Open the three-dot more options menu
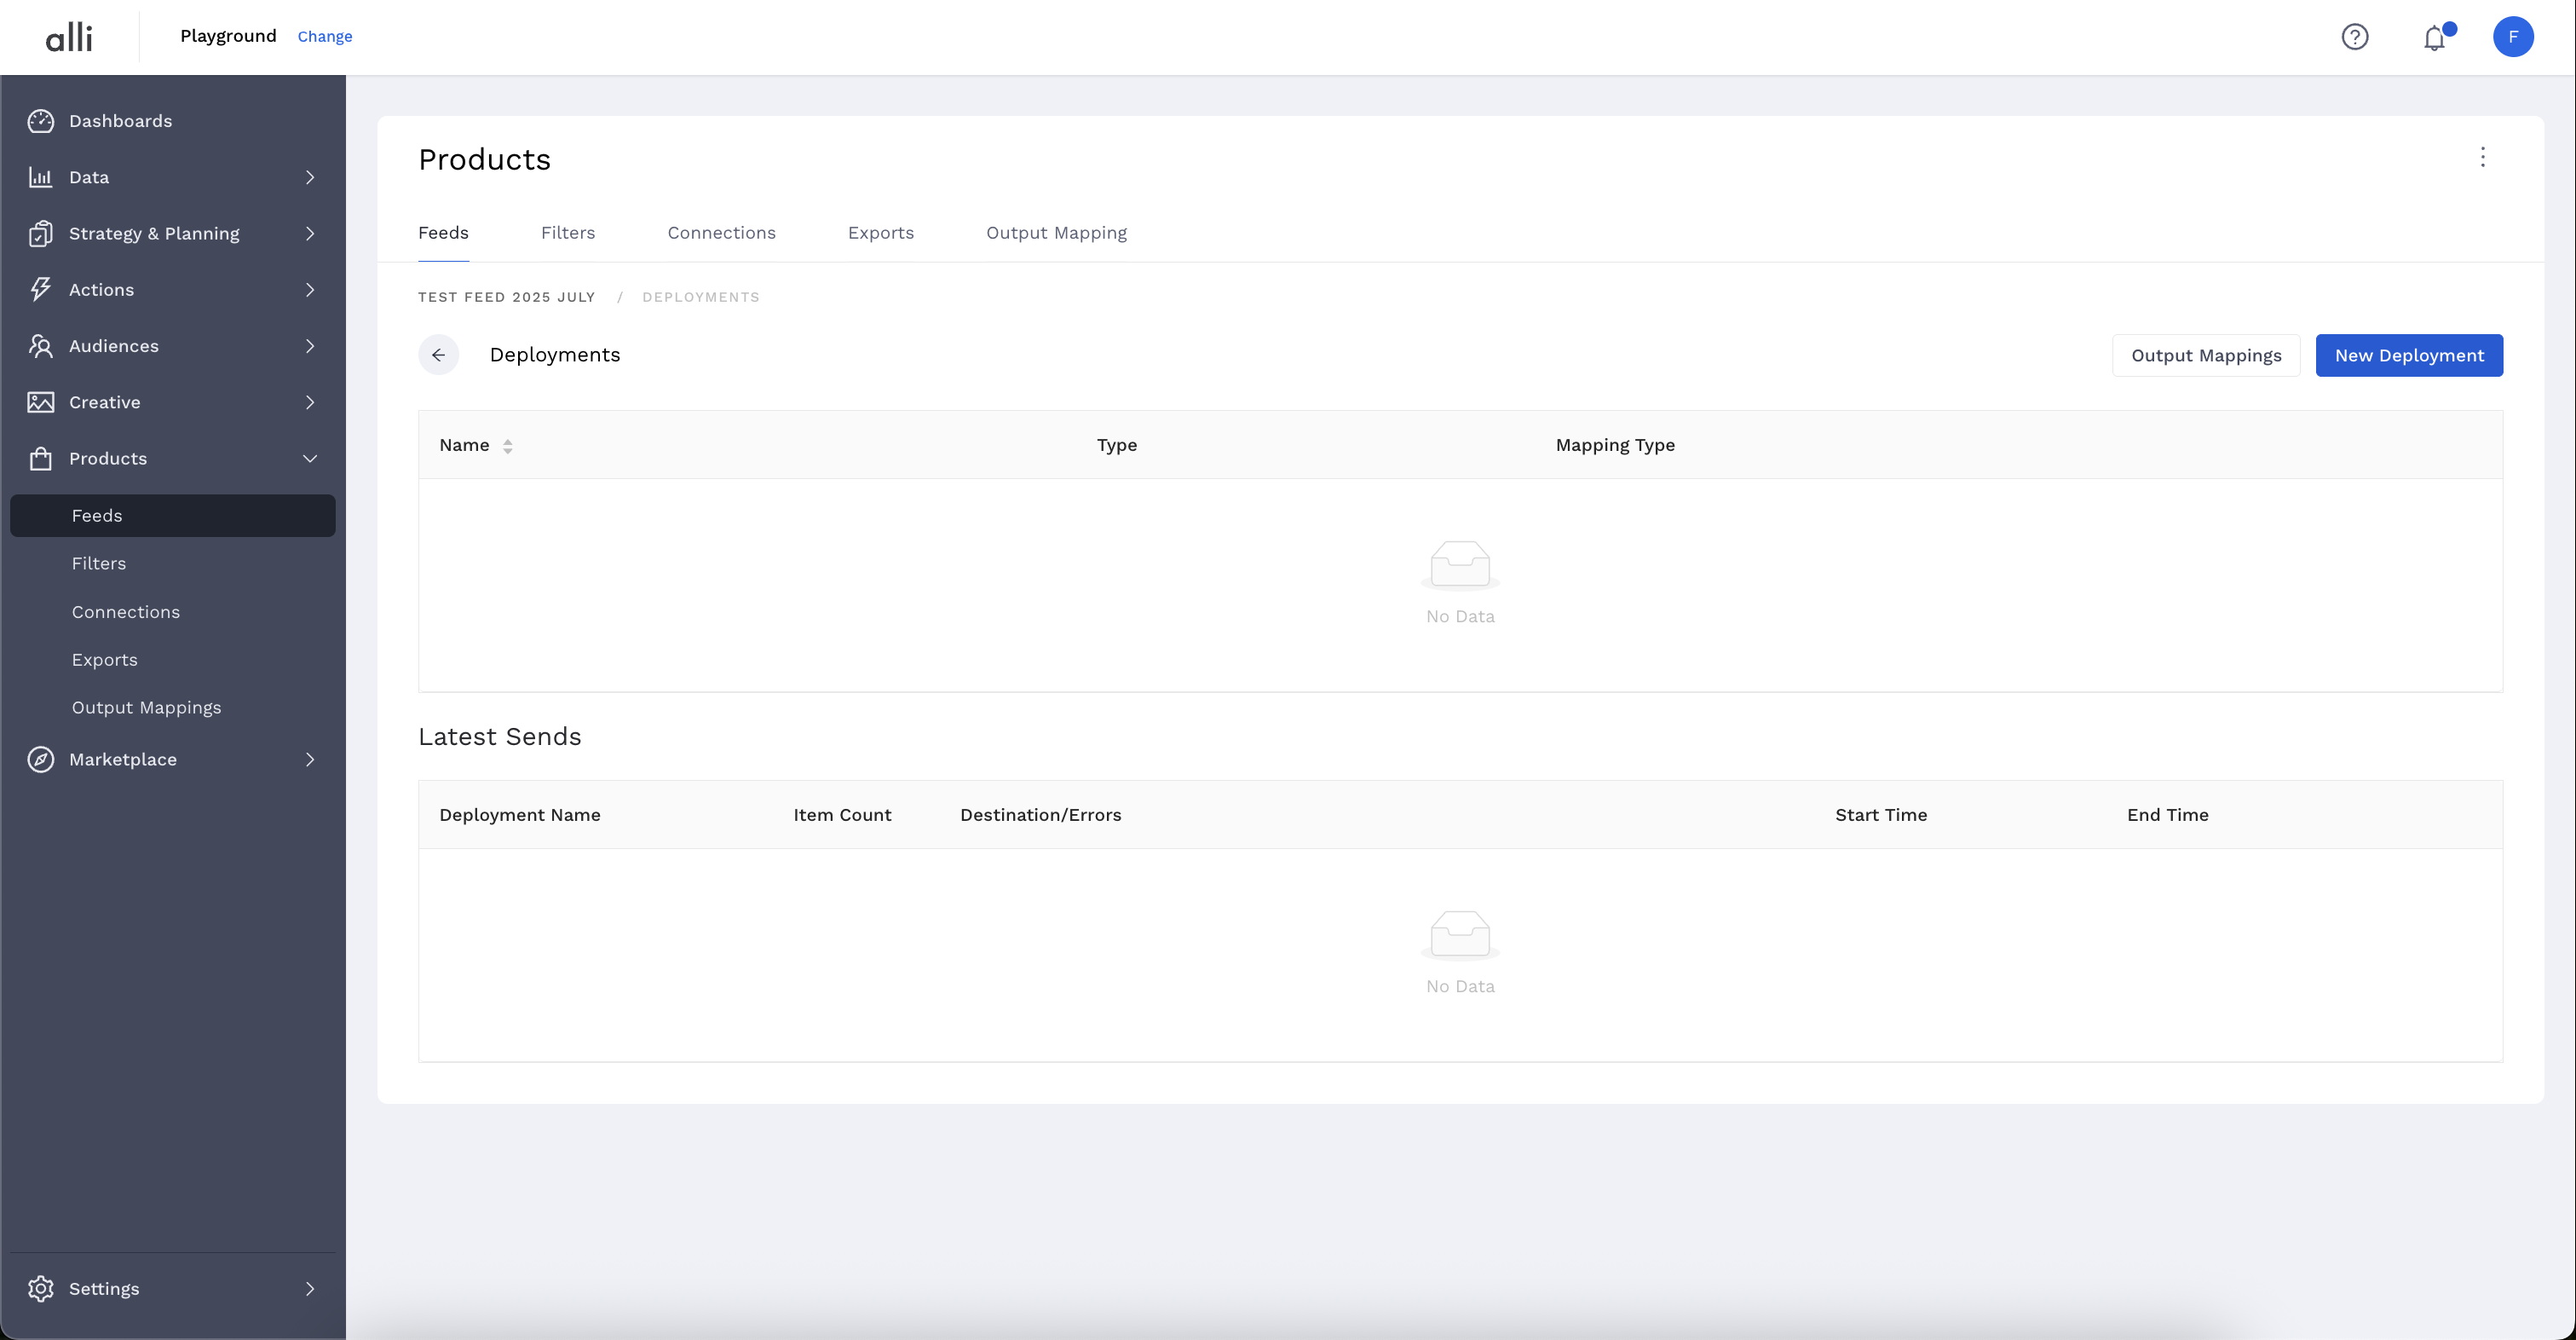 click(2482, 157)
